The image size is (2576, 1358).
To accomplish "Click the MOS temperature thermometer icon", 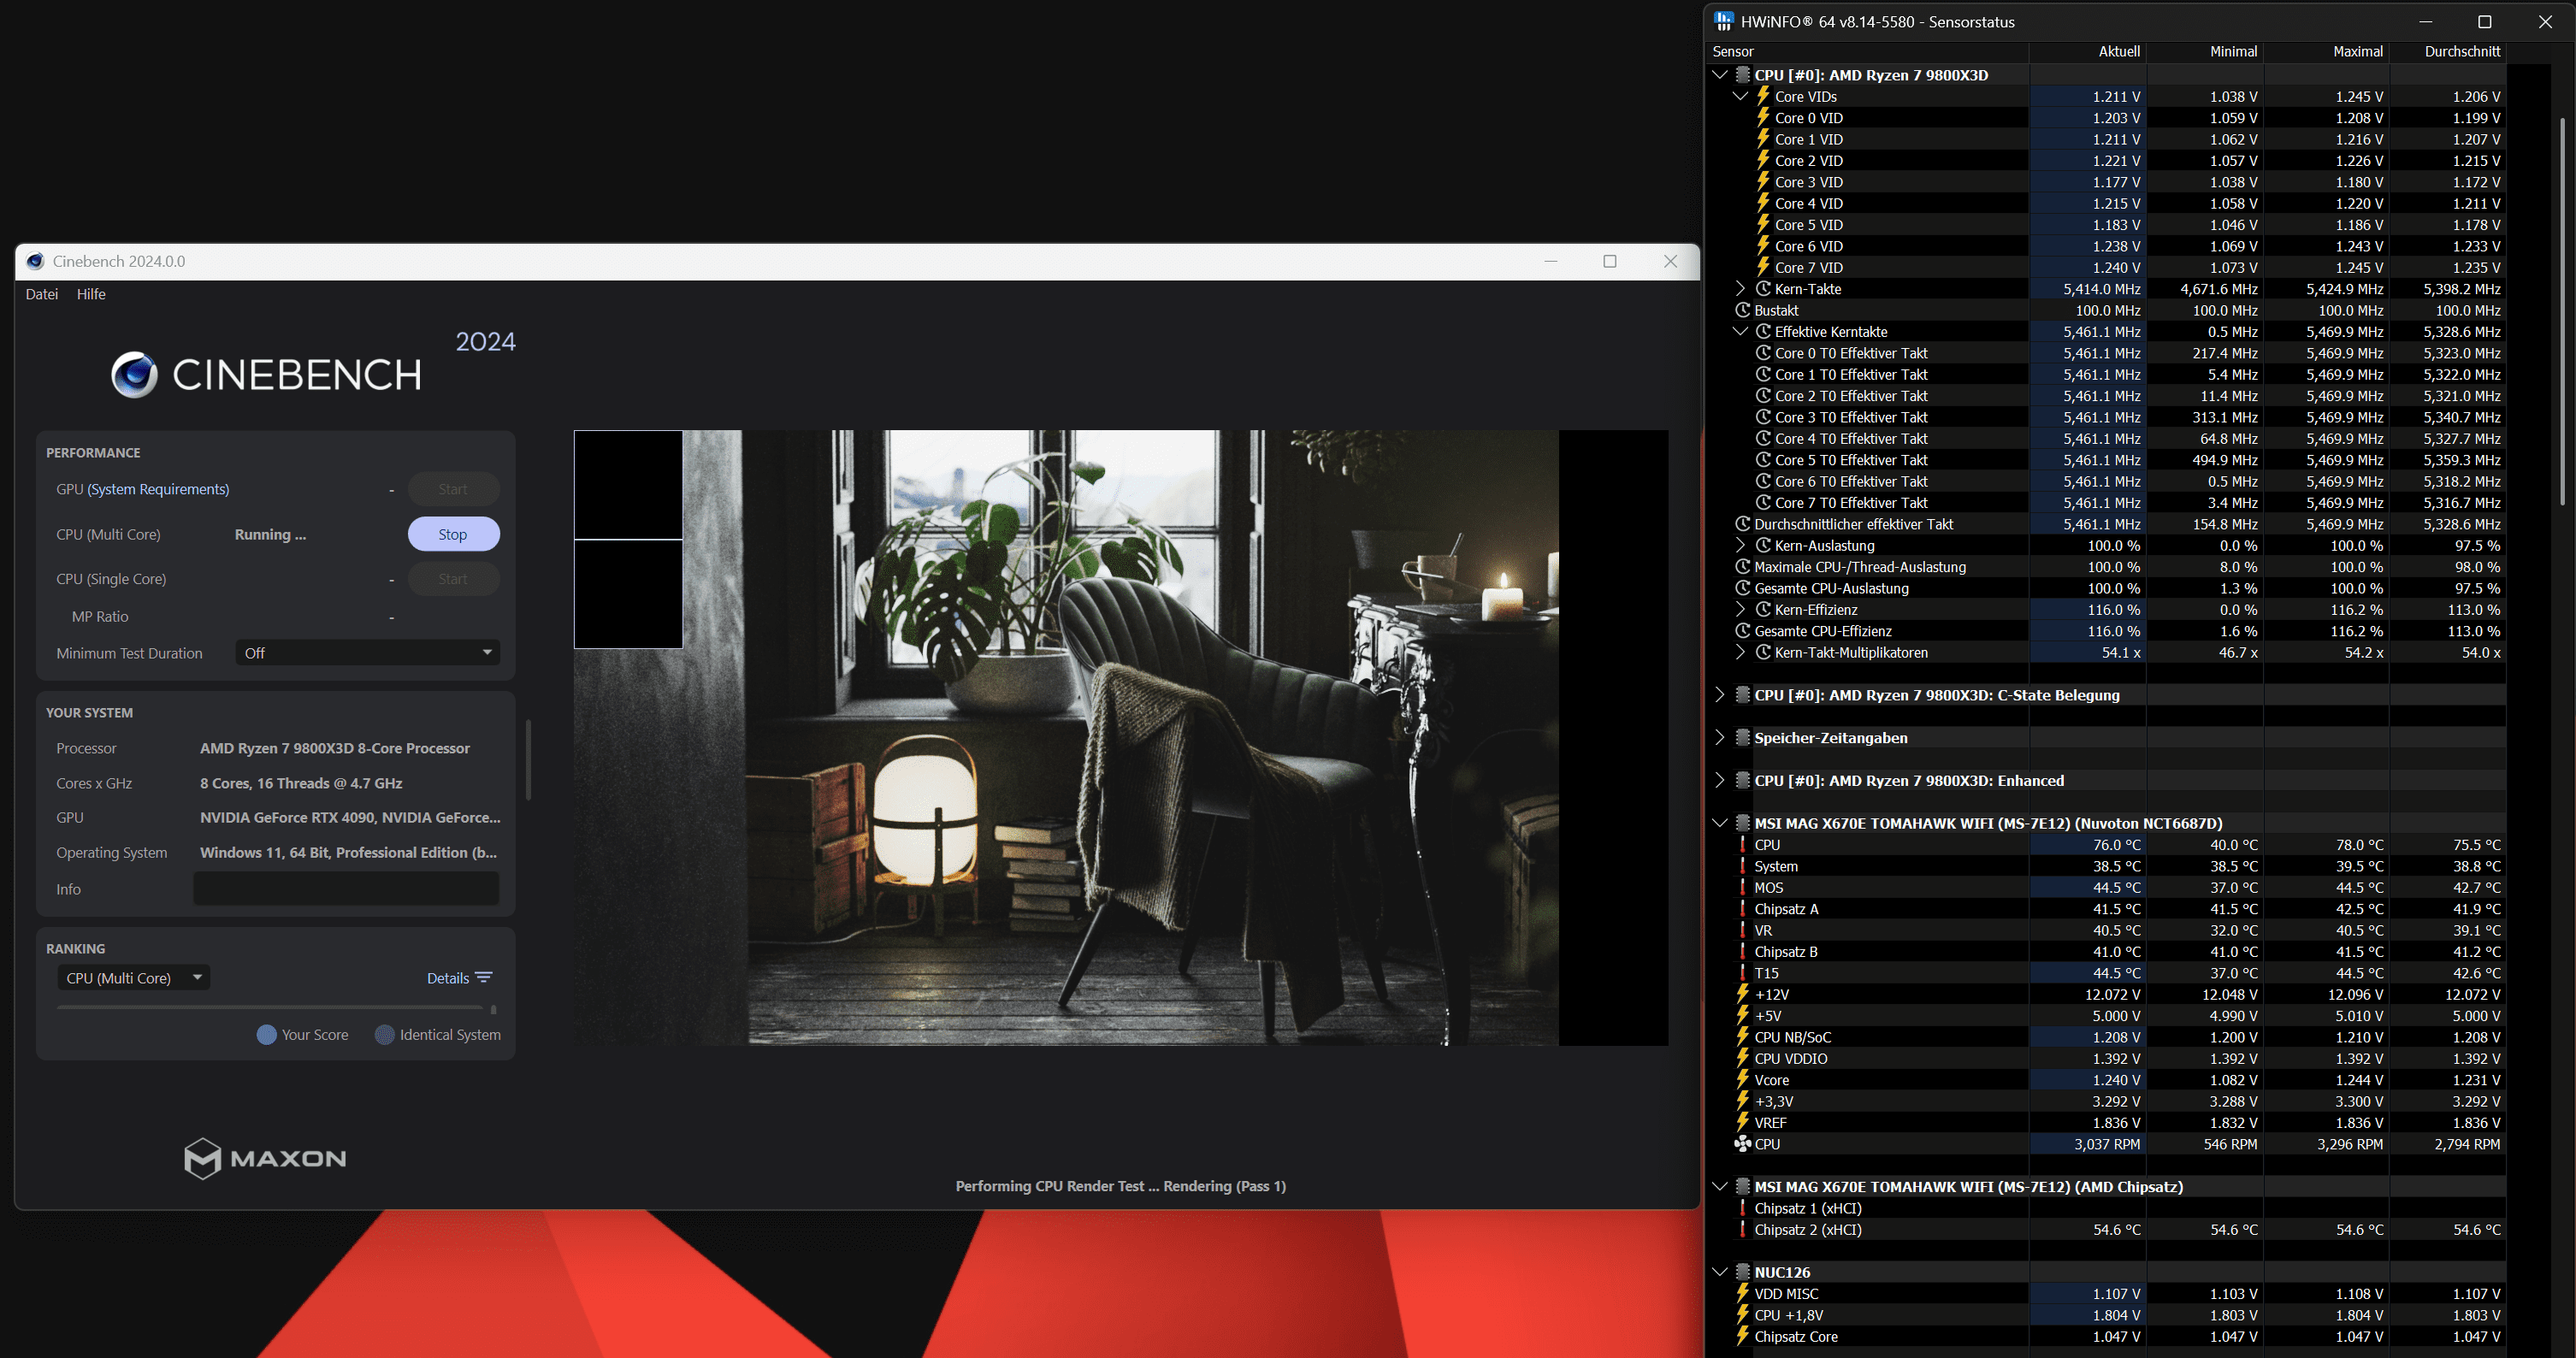I will coord(1743,888).
